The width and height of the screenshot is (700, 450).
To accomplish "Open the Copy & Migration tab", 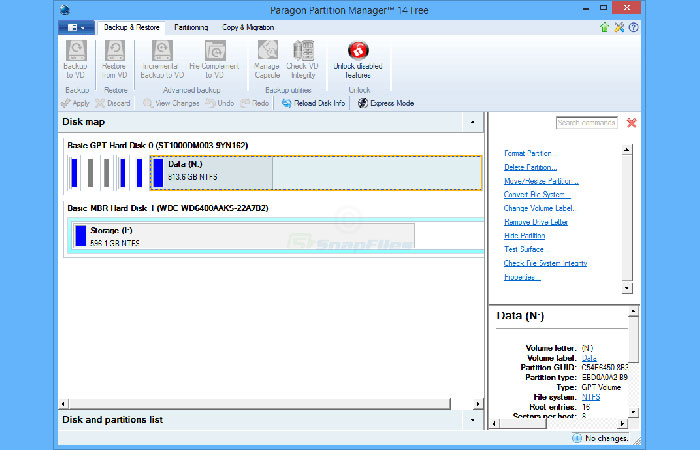I will 248,28.
